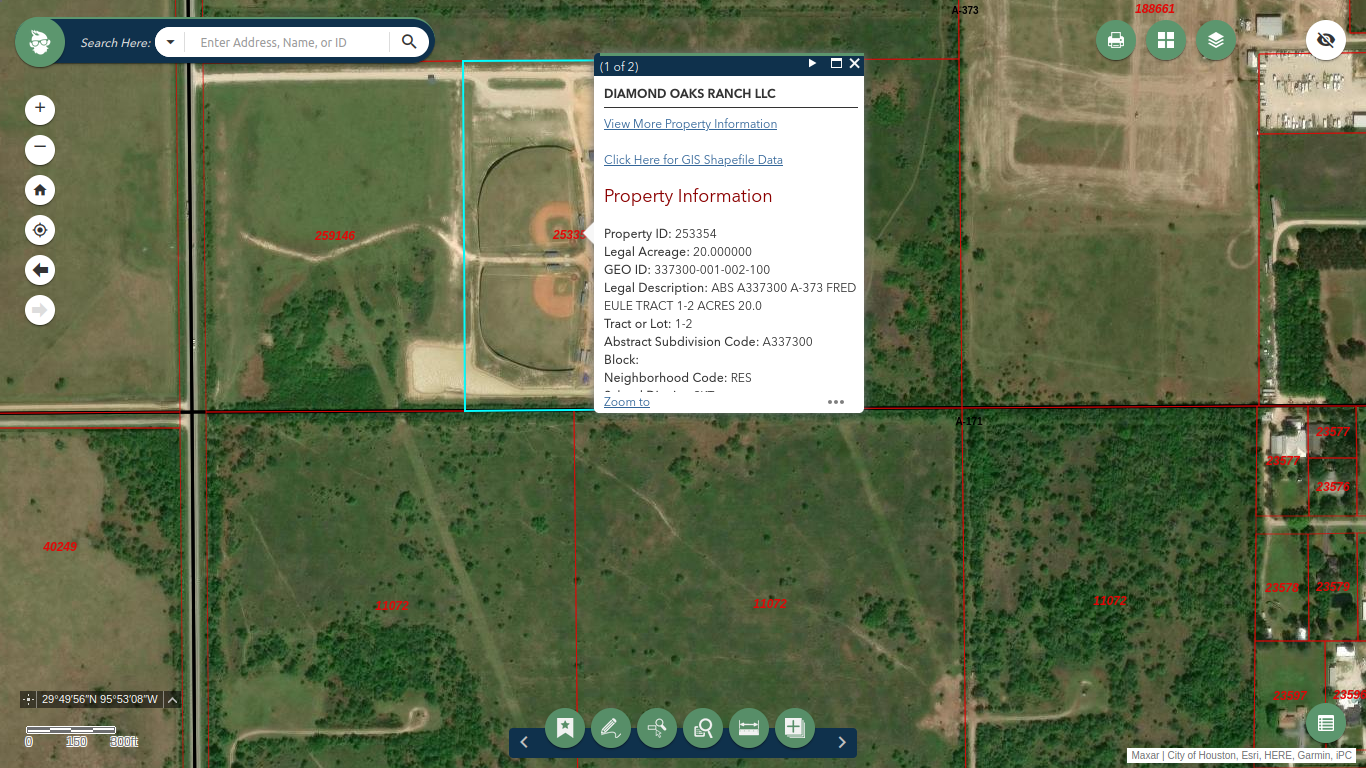The height and width of the screenshot is (768, 1366).
Task: Toggle the crossed-eye visibility button
Action: 1326,40
